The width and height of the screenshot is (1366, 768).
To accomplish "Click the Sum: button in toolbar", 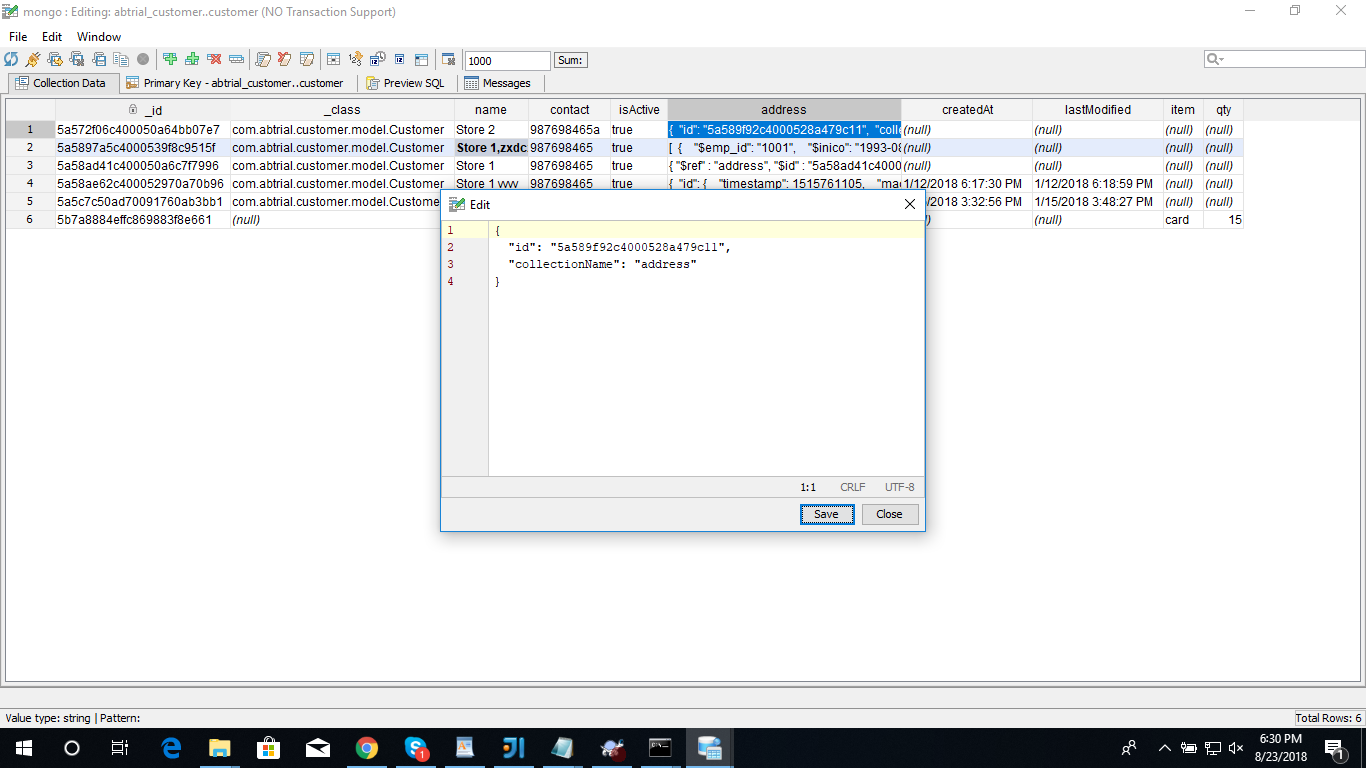I will click(571, 60).
